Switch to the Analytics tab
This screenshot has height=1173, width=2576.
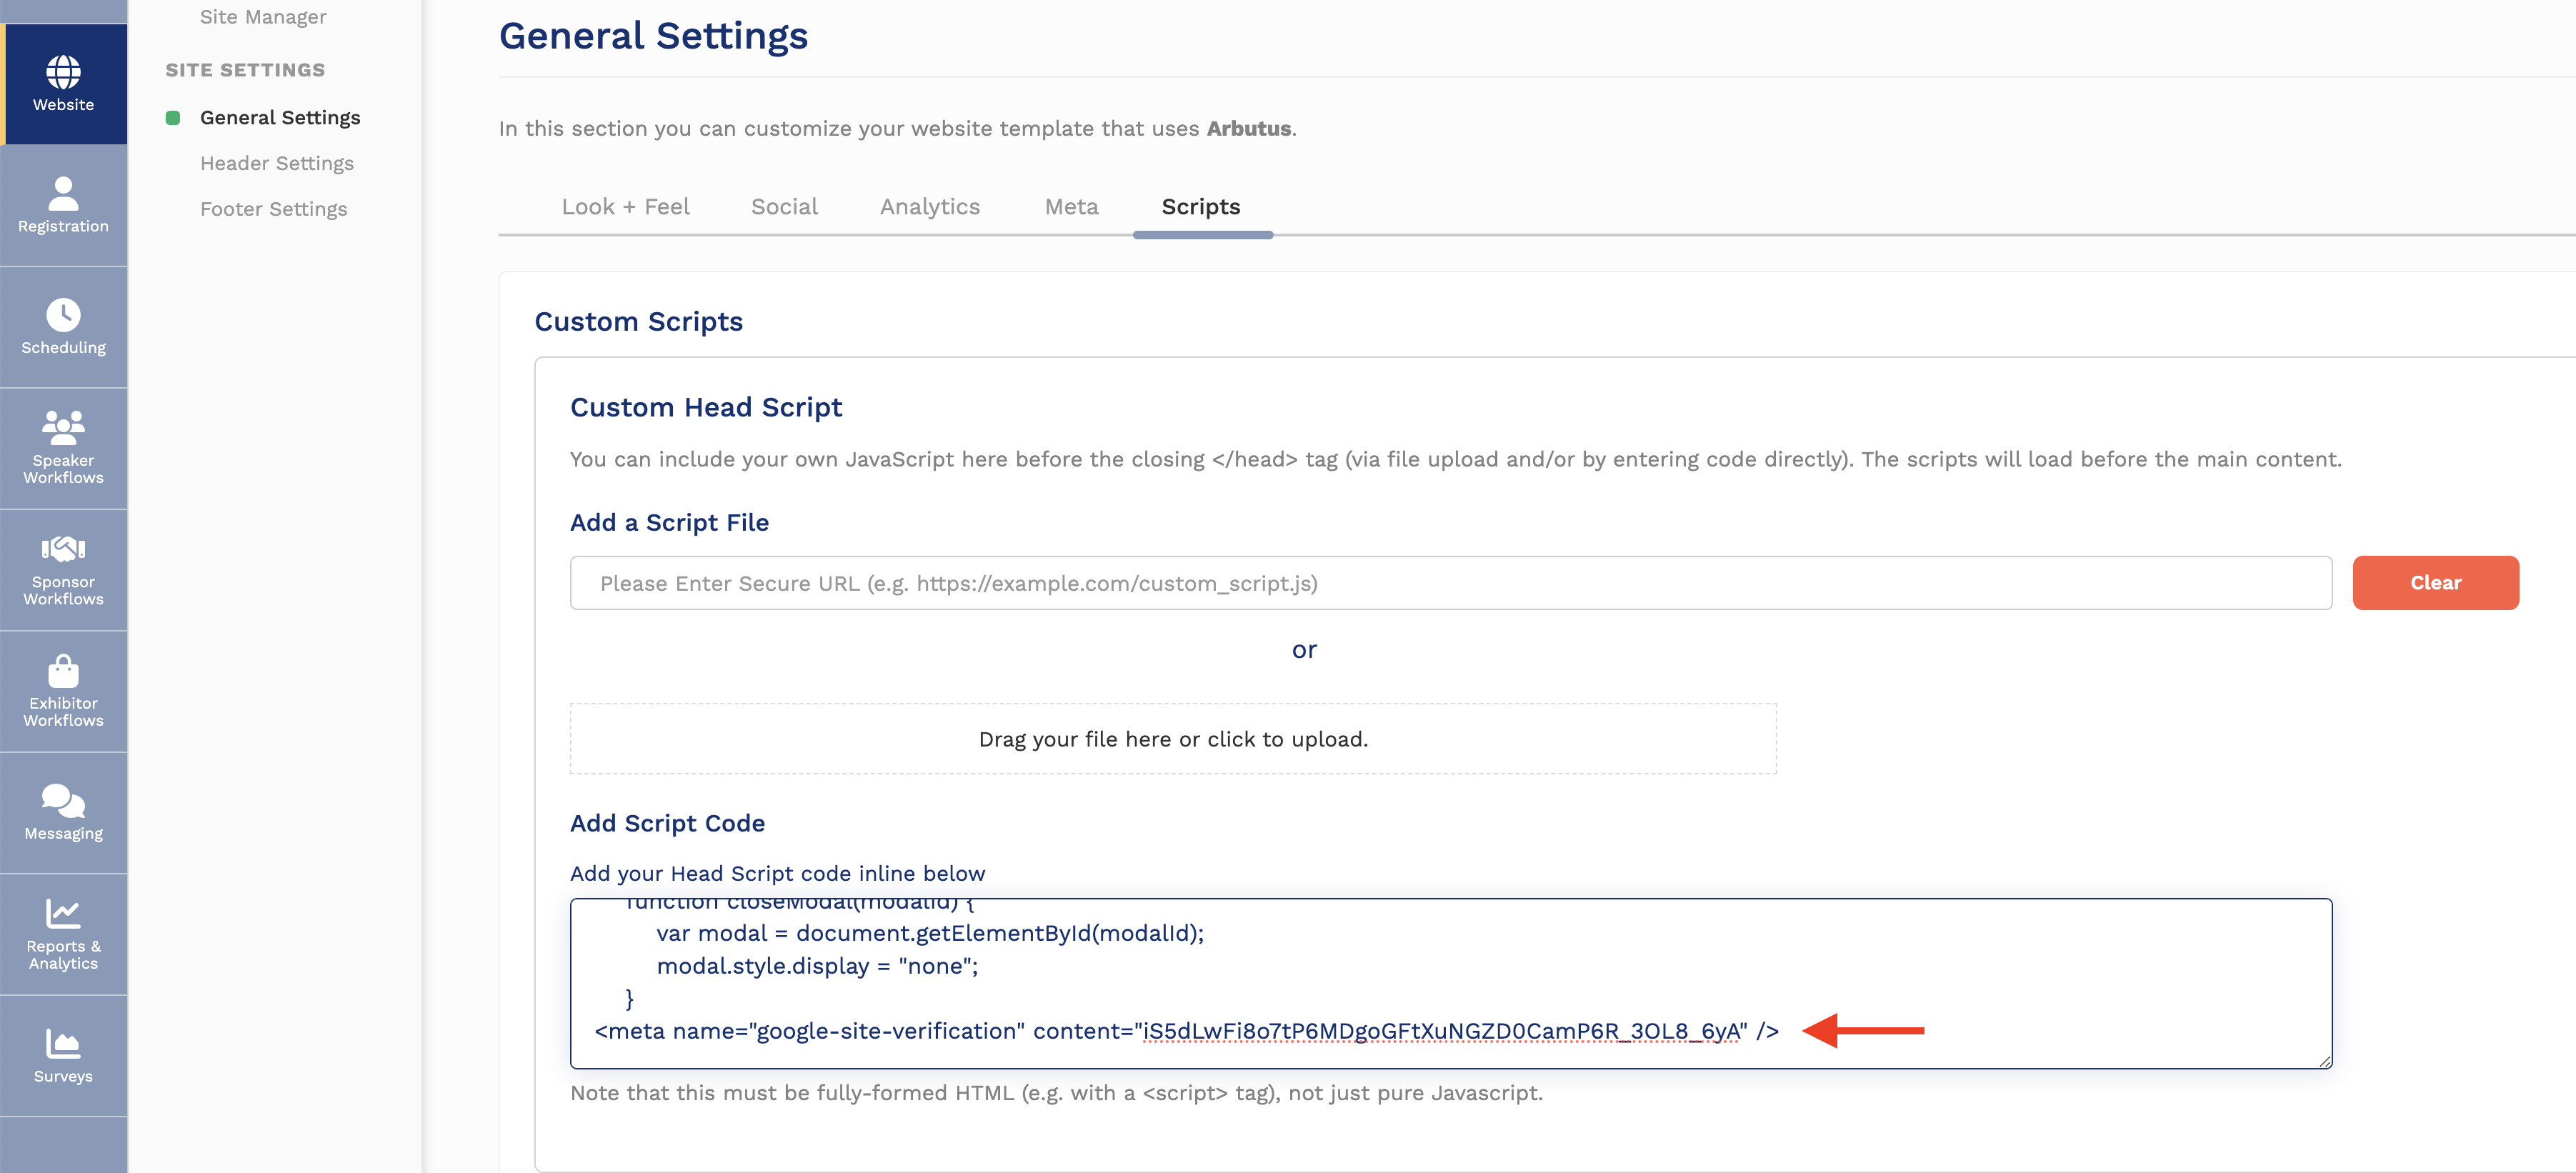930,207
